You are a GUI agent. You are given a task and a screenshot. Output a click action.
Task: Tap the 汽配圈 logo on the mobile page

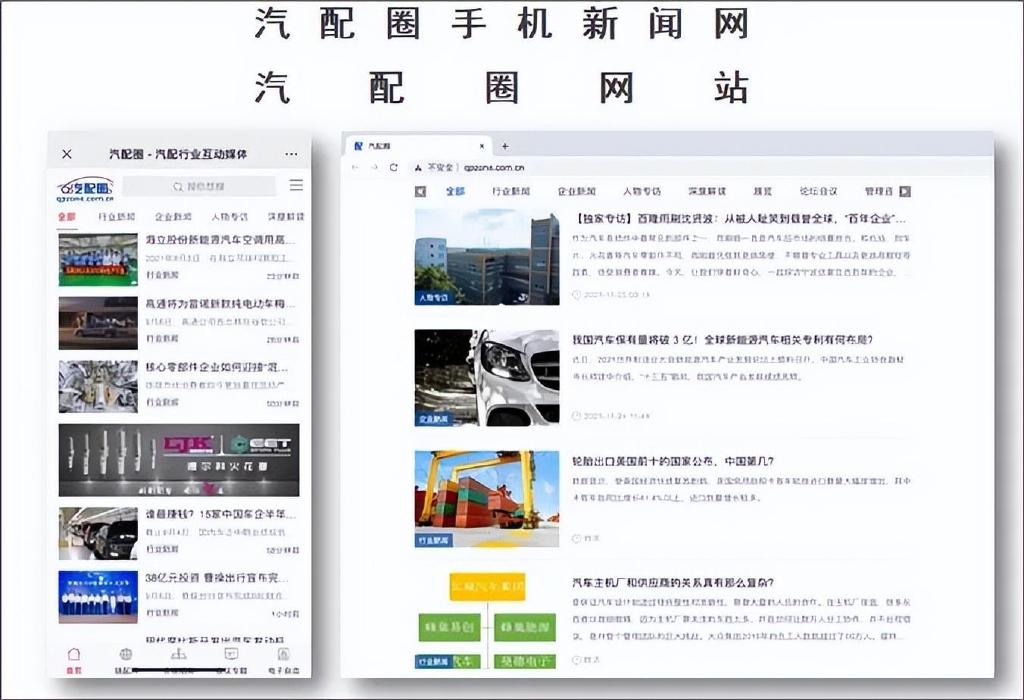(85, 189)
